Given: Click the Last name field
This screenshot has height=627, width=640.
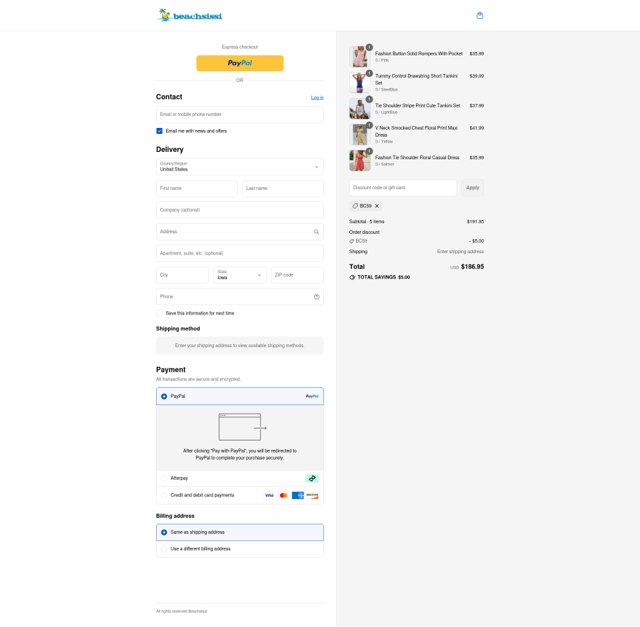Looking at the screenshot, I should click(x=283, y=189).
